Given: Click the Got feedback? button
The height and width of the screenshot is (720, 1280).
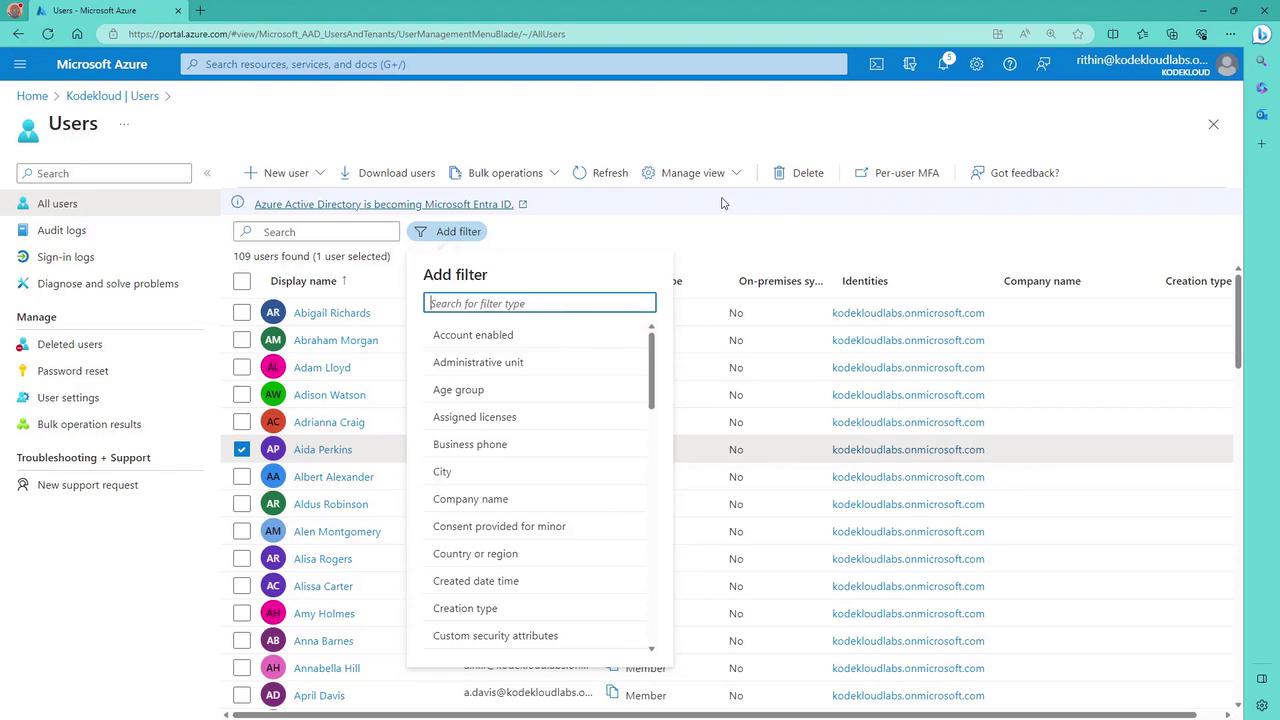Looking at the screenshot, I should pyautogui.click(x=1015, y=173).
